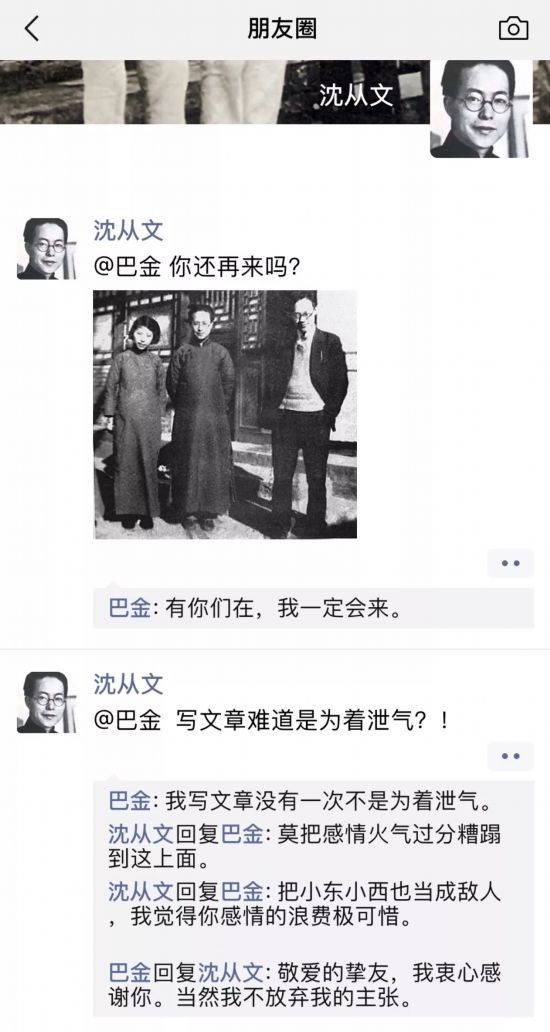Image resolution: width=550 pixels, height=1032 pixels.
Task: Open the two-dot menu on first post
Action: click(511, 563)
